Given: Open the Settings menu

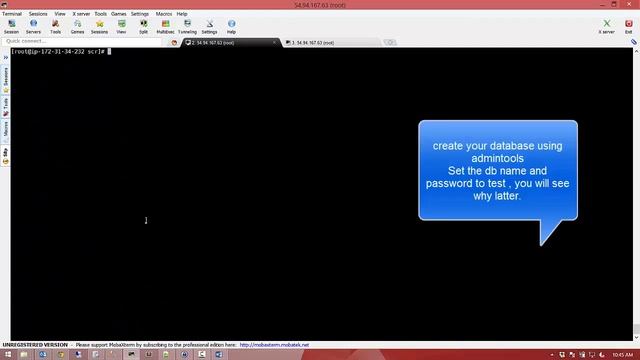Looking at the screenshot, I should tap(140, 14).
